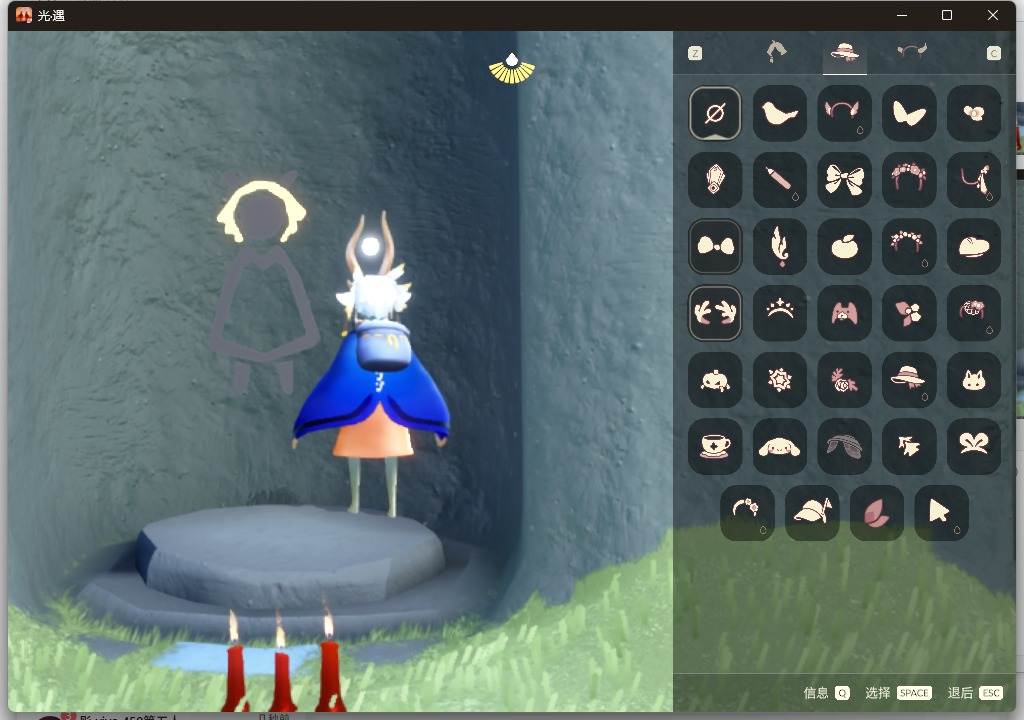
Task: Click the winged light cape energy indicator
Action: [512, 69]
